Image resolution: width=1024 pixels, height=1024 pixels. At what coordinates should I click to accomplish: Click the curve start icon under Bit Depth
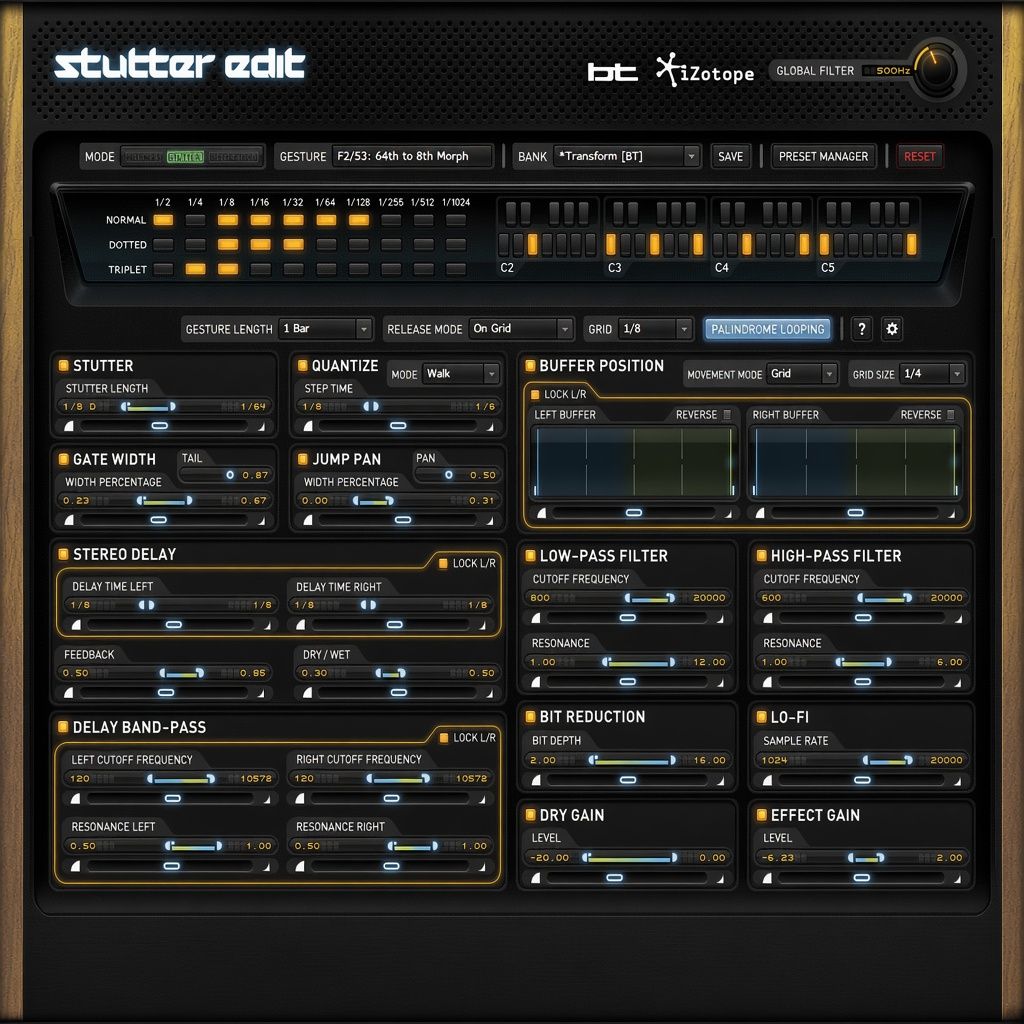tap(536, 780)
